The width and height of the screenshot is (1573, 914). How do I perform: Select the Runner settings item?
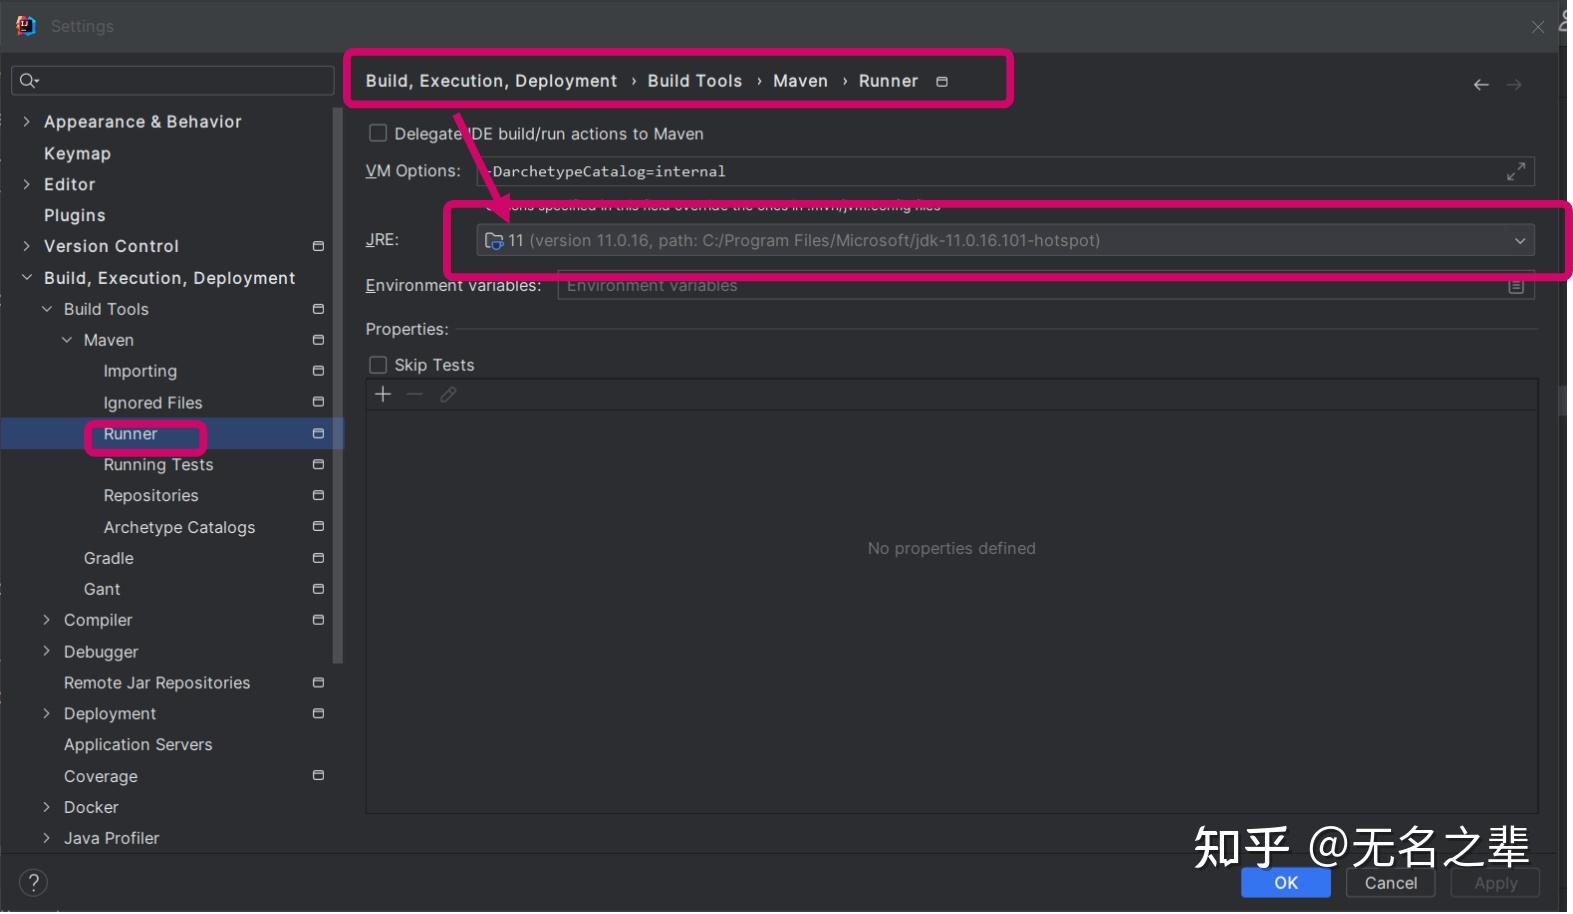tap(130, 435)
